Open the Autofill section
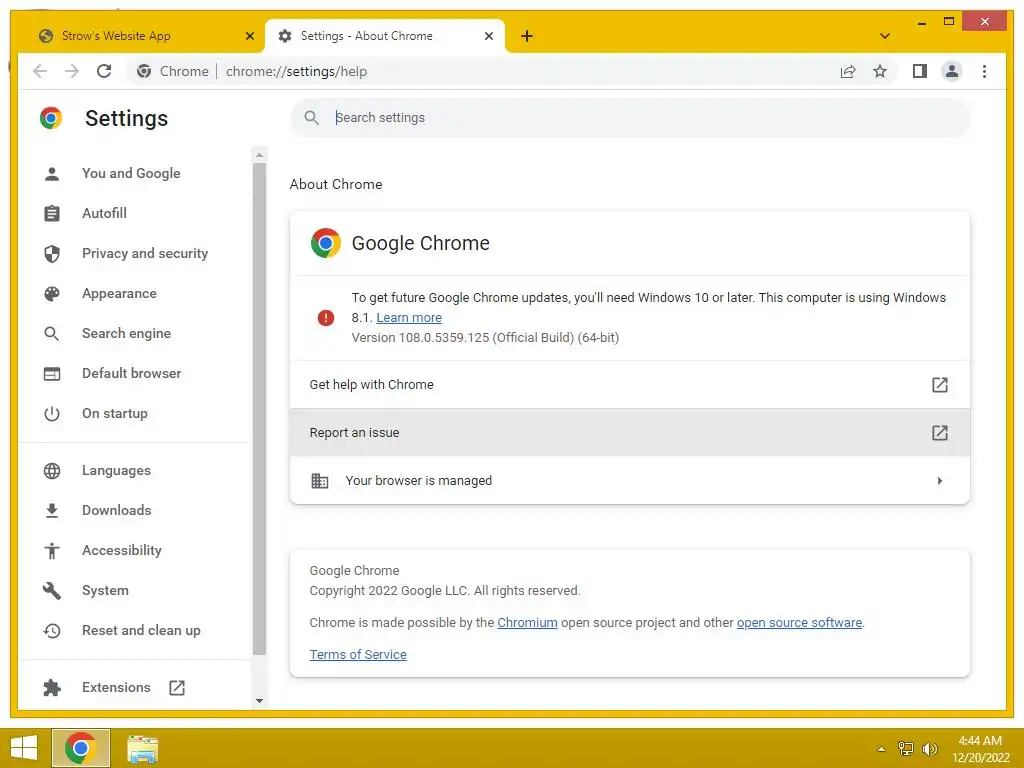Viewport: 1024px width, 768px height. tap(104, 213)
